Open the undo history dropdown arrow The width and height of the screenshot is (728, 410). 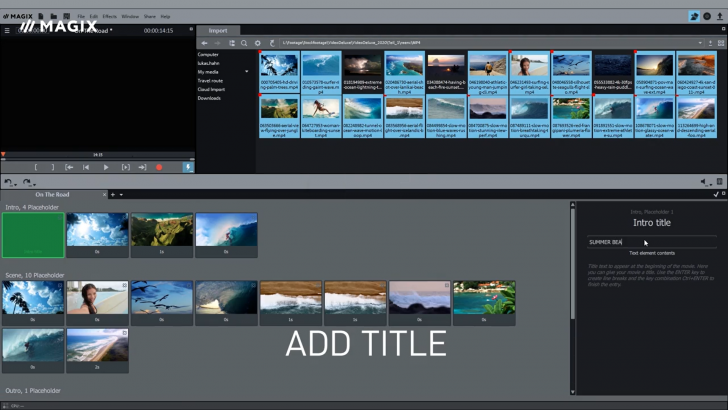[15, 185]
